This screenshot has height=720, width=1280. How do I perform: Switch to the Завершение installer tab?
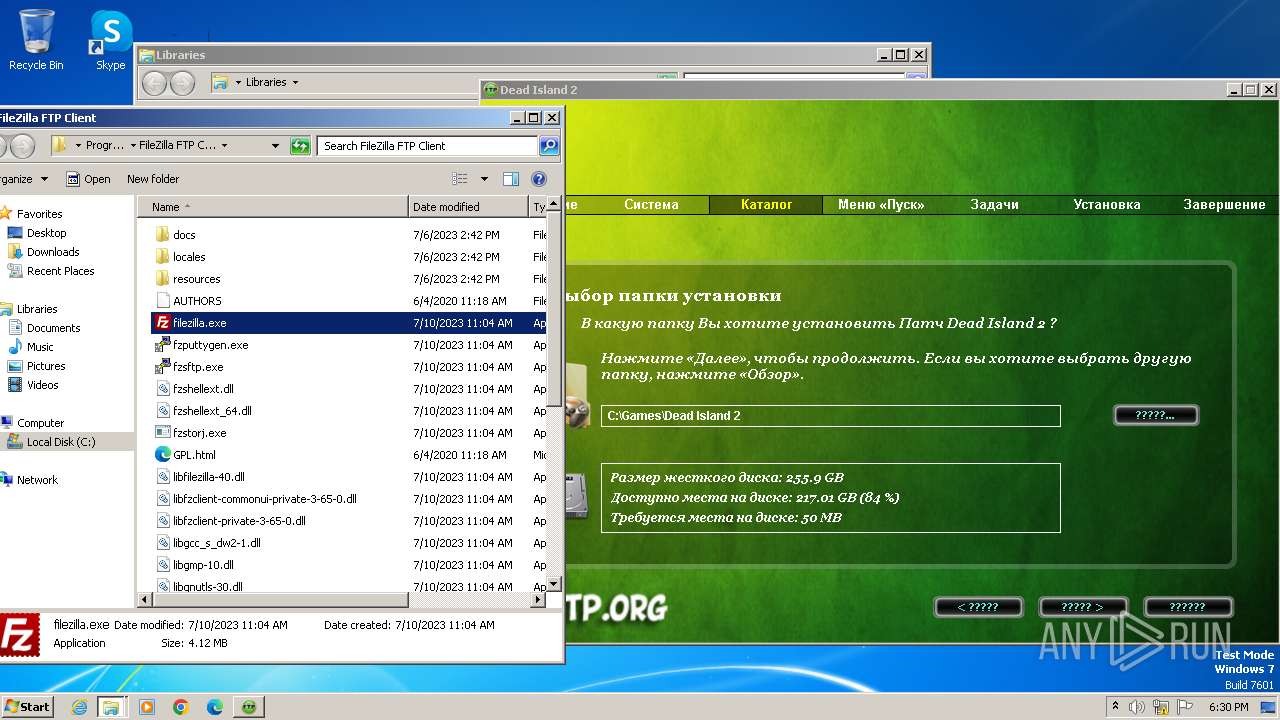[x=1224, y=205]
